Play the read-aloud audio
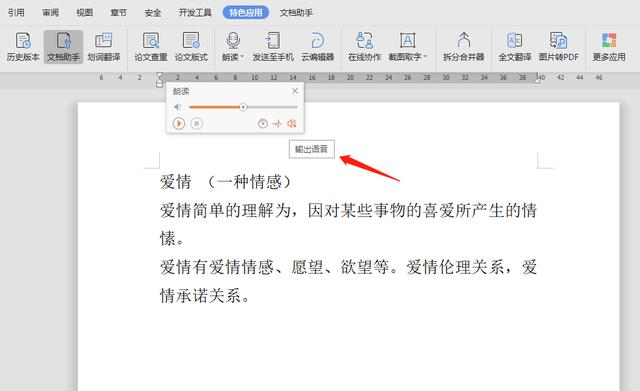 pos(179,123)
